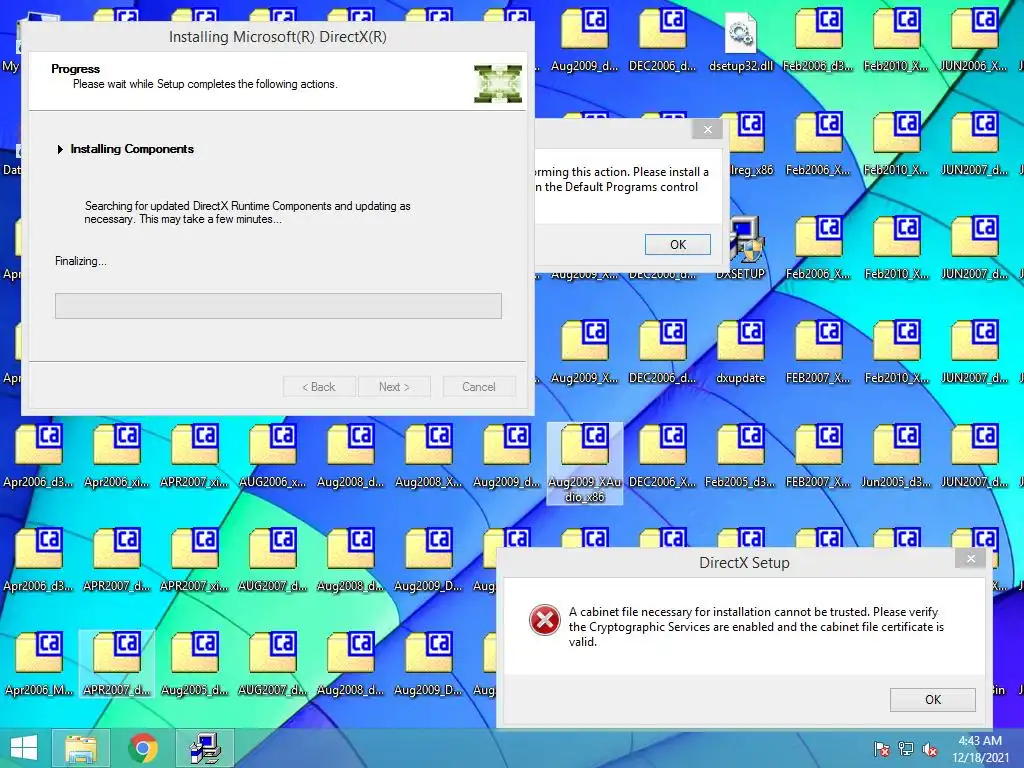Click the "Installing Microsoft(R) DirectX(R)" title bar
Viewport: 1024px width, 768px height.
278,37
